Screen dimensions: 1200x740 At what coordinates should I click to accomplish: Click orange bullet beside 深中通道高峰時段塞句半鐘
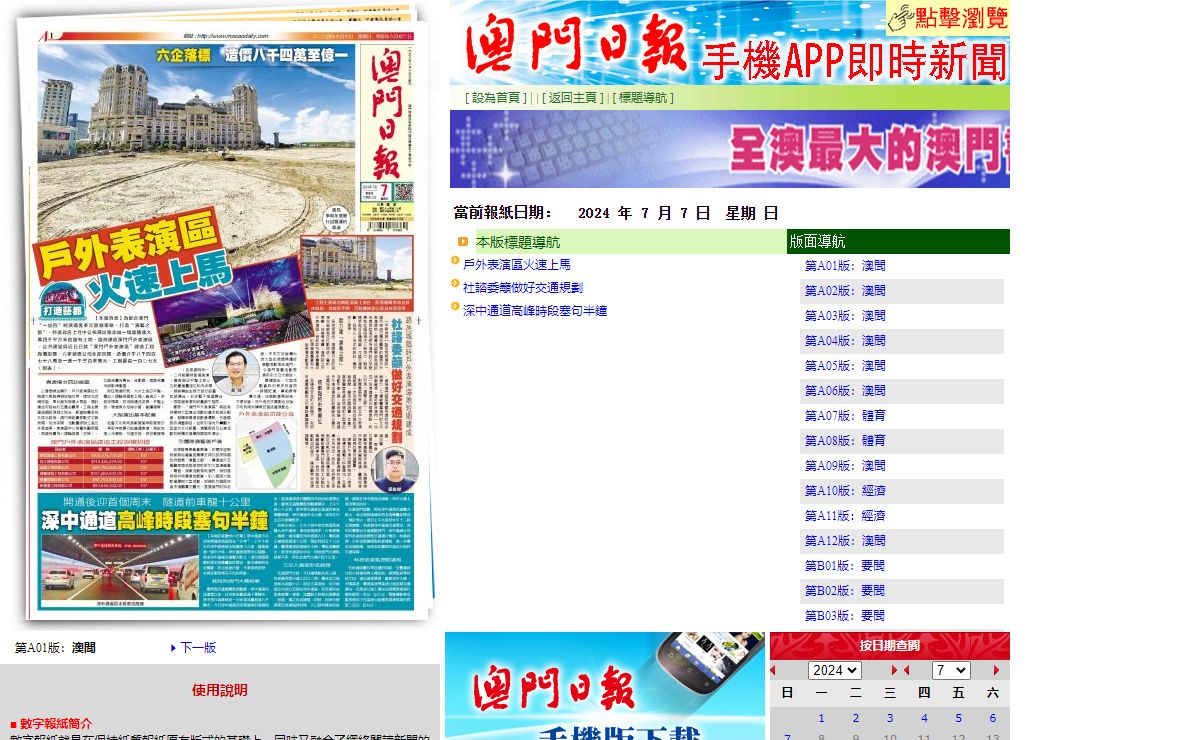click(x=455, y=307)
